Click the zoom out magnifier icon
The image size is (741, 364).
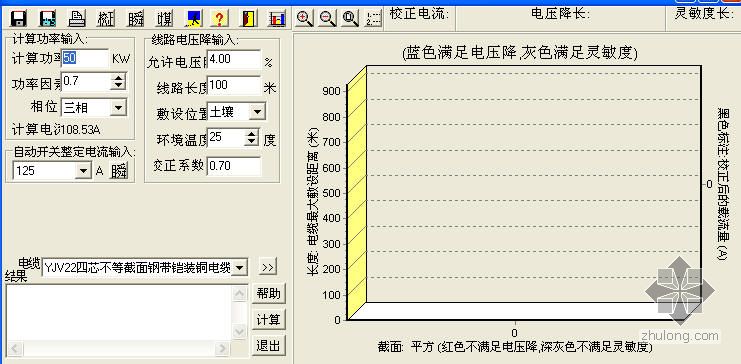point(327,18)
